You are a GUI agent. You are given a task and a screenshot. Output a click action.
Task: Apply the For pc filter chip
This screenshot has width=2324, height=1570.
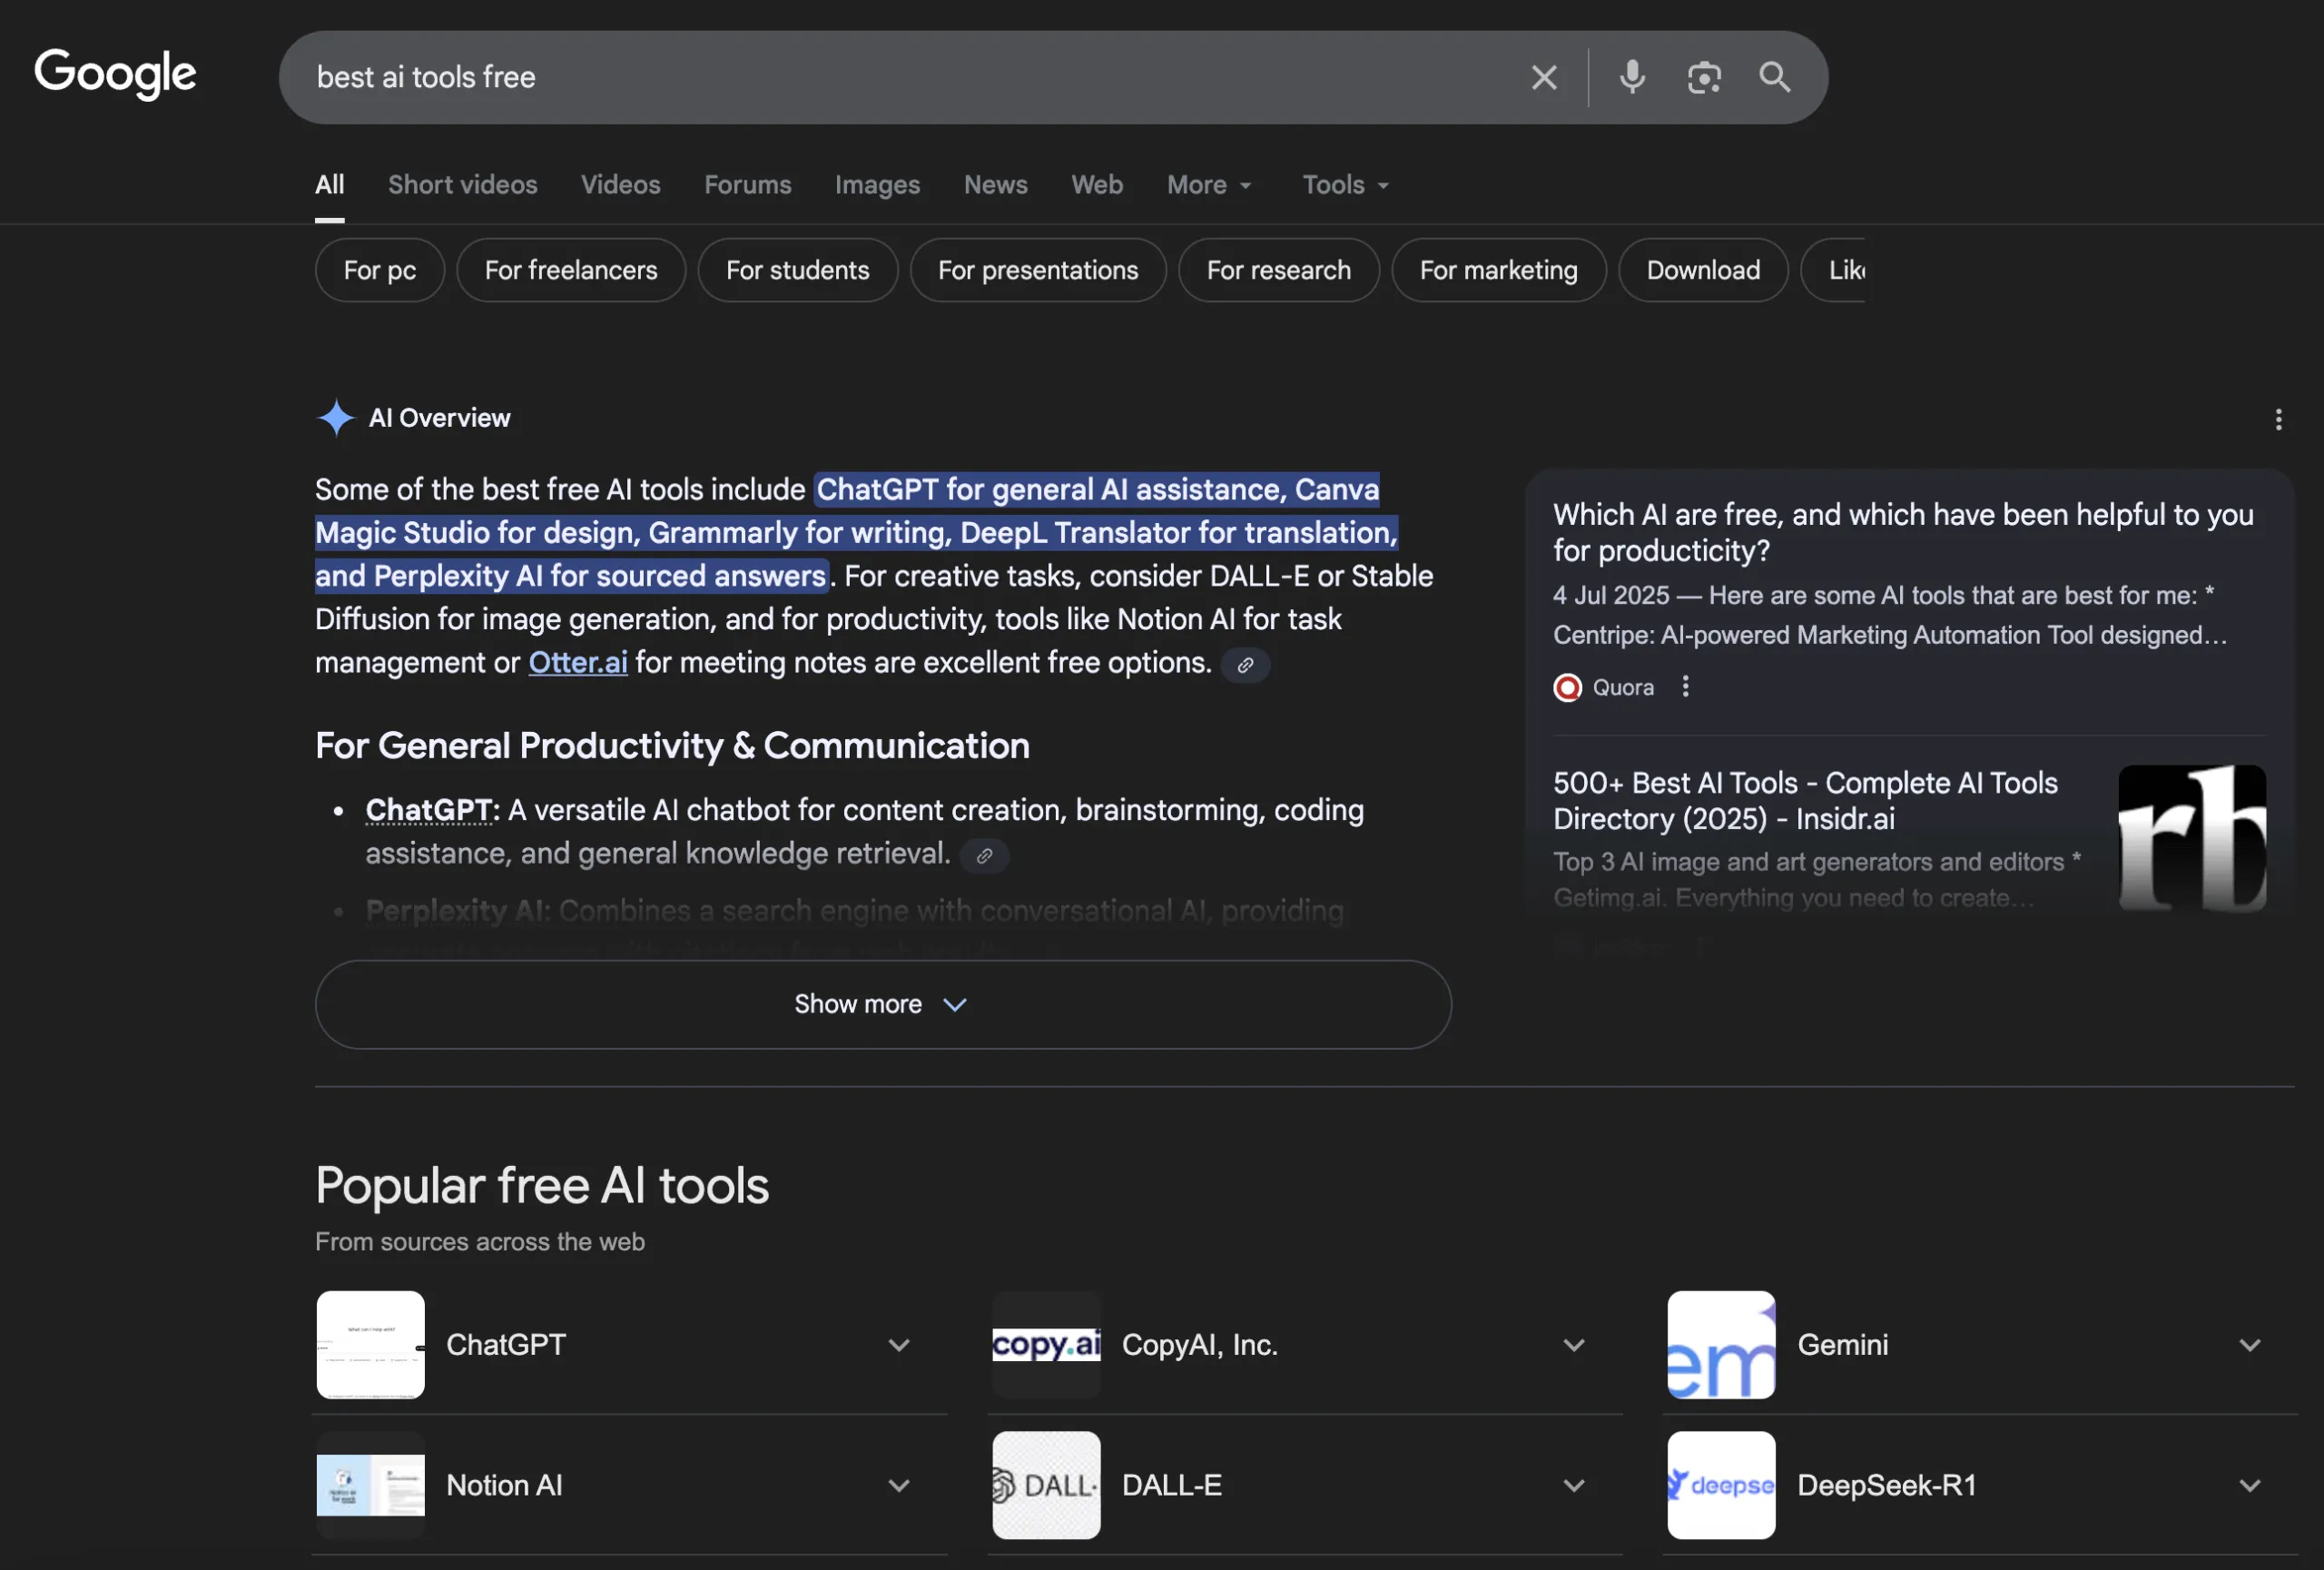[x=380, y=270]
